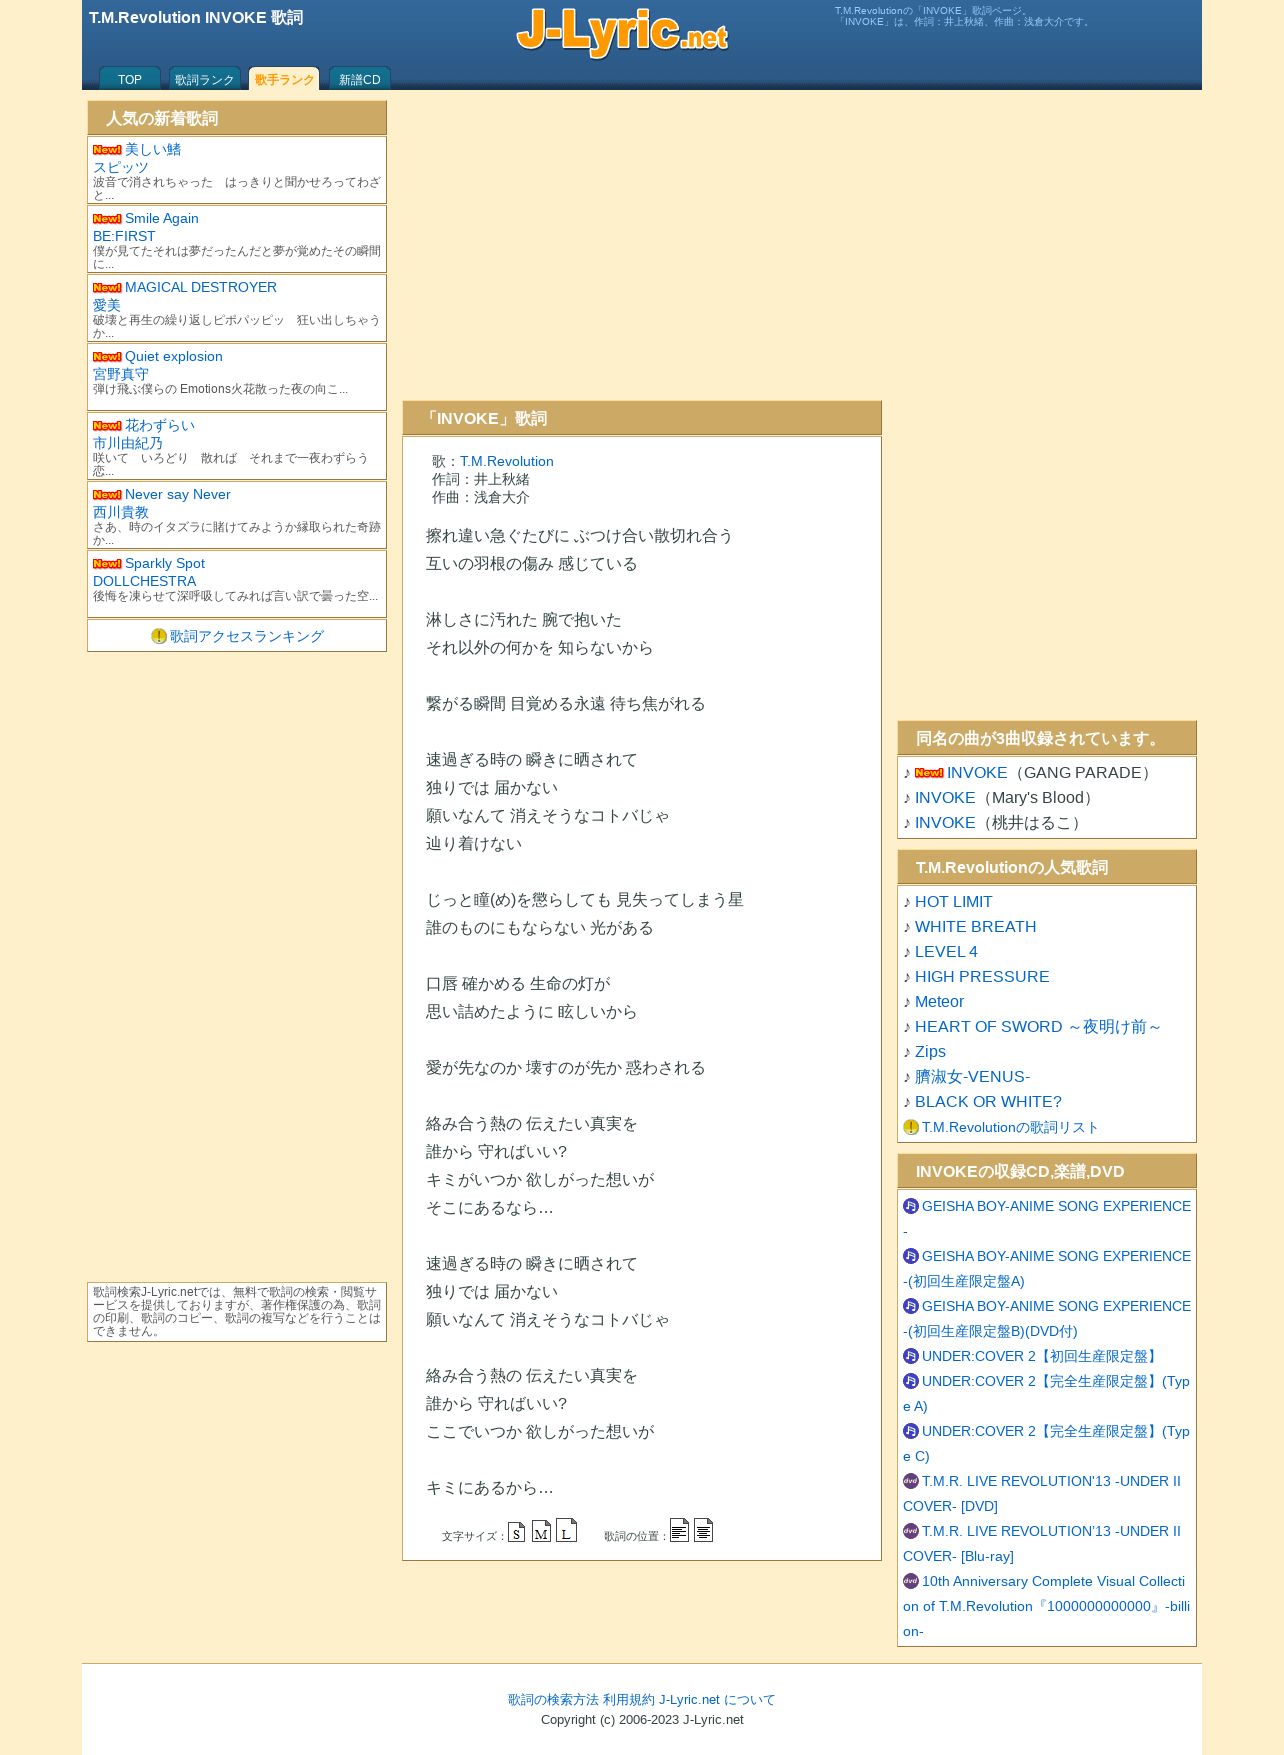Screen dimensions: 1284x1755
Task: Open INVOKE by 桃井はるこ
Action: click(x=945, y=823)
